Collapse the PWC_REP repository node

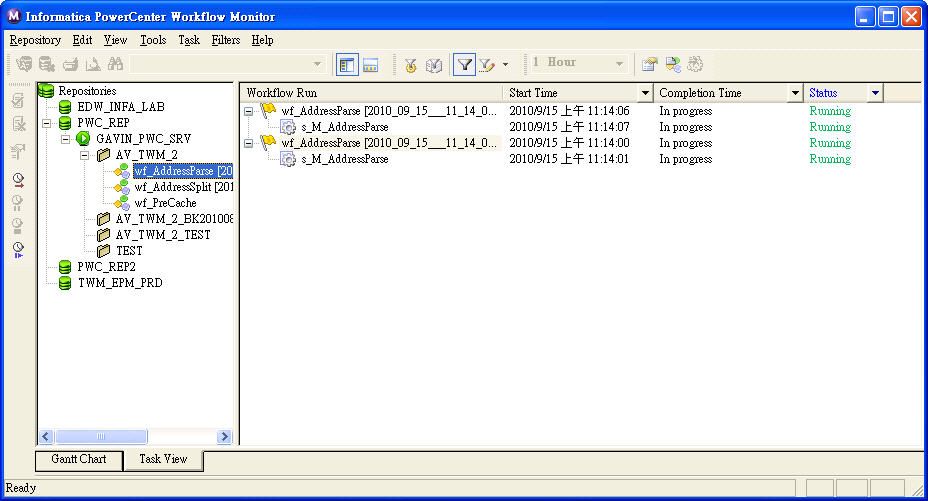tap(47, 124)
